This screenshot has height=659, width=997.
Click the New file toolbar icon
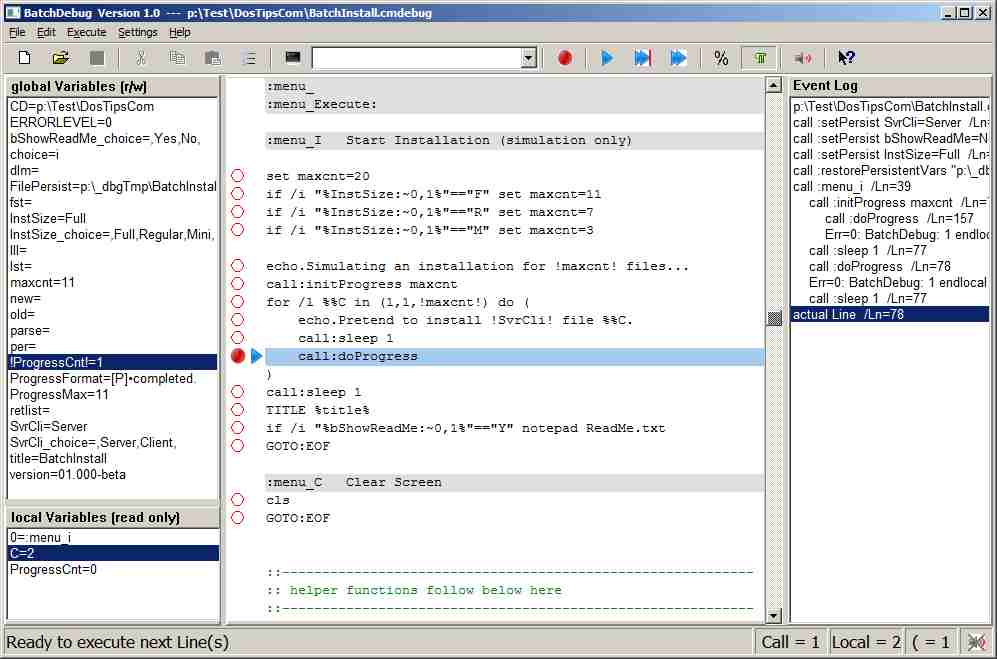point(24,58)
